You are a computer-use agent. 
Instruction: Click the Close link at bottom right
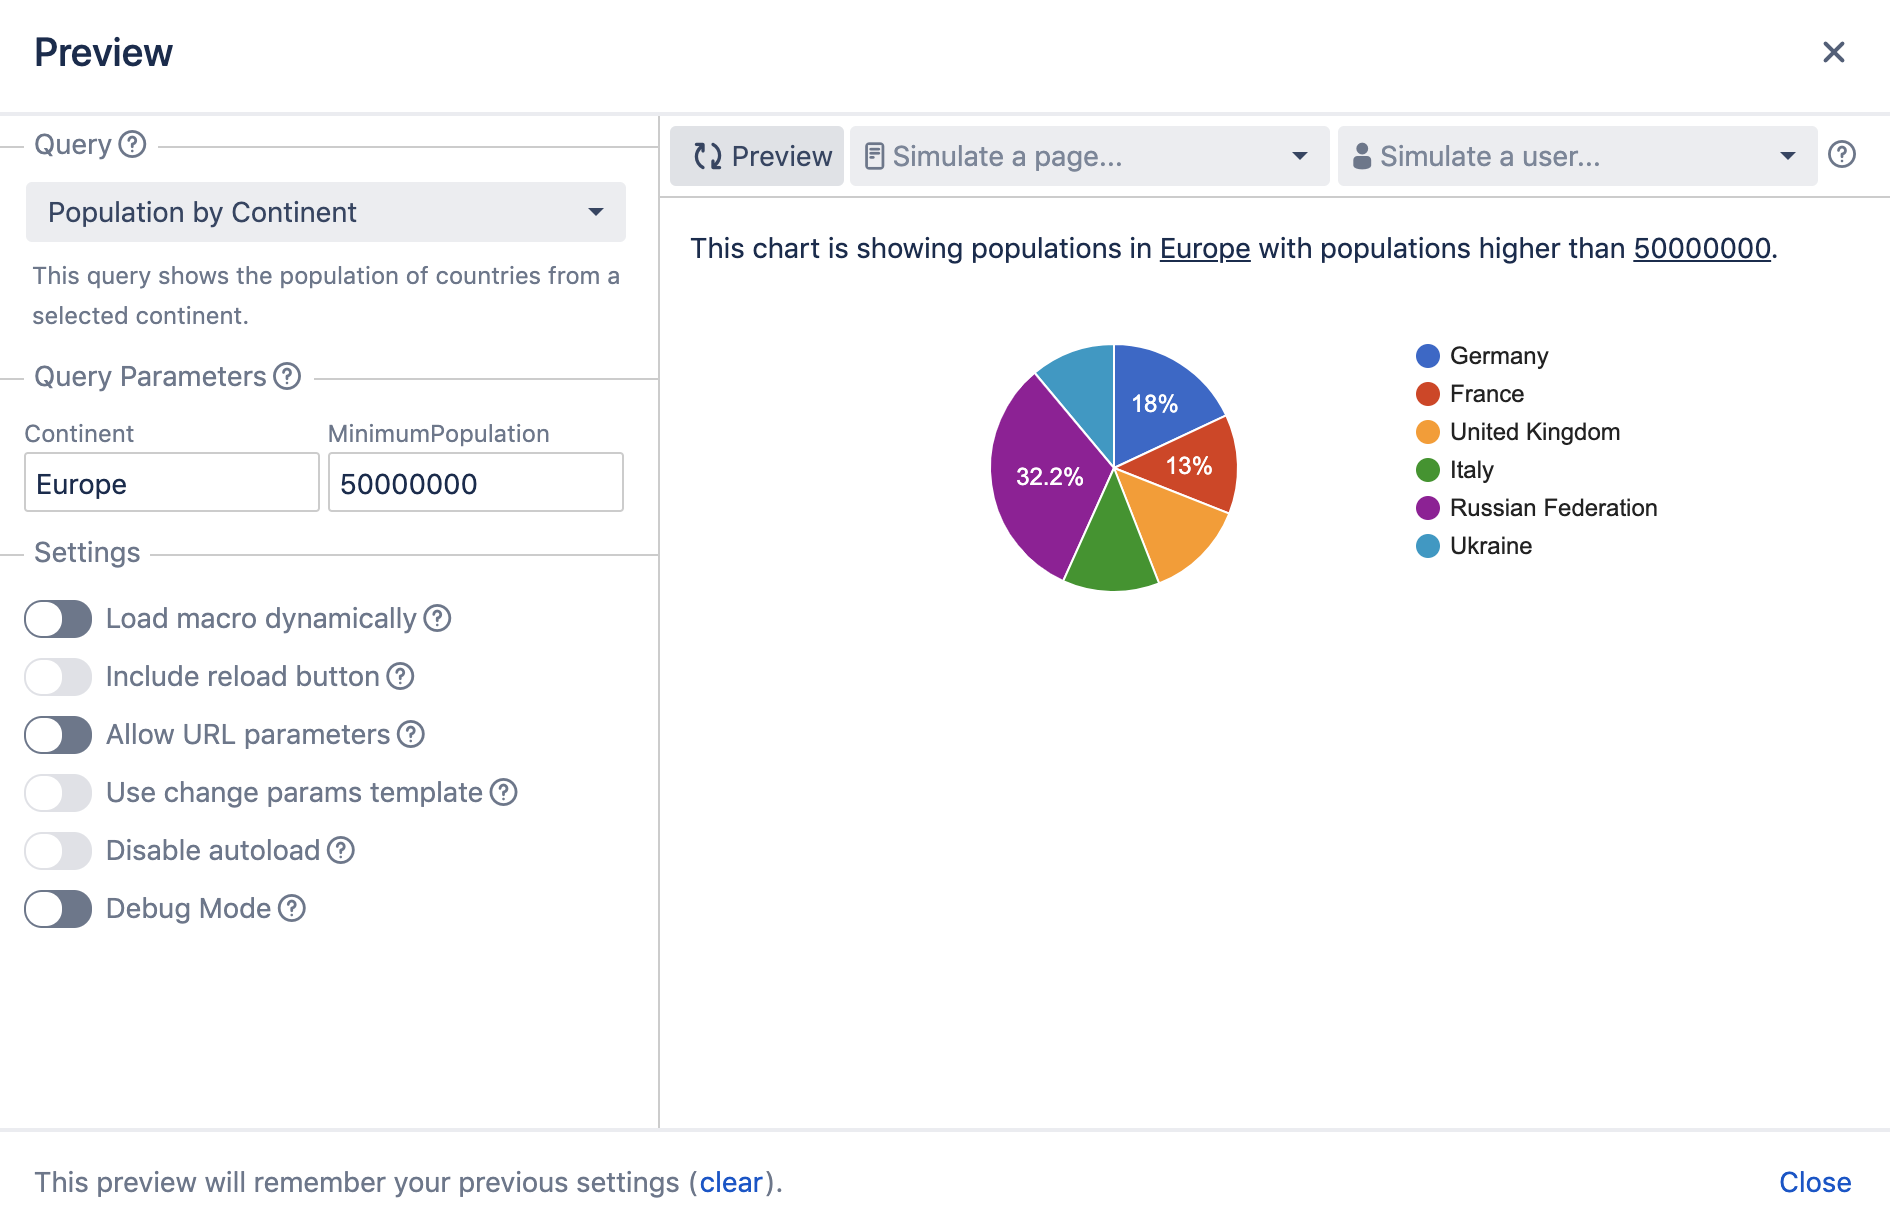[x=1815, y=1182]
